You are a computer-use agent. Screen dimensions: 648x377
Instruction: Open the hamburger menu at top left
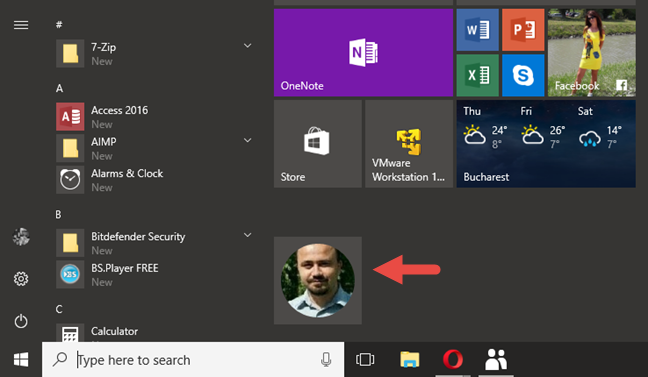point(21,25)
